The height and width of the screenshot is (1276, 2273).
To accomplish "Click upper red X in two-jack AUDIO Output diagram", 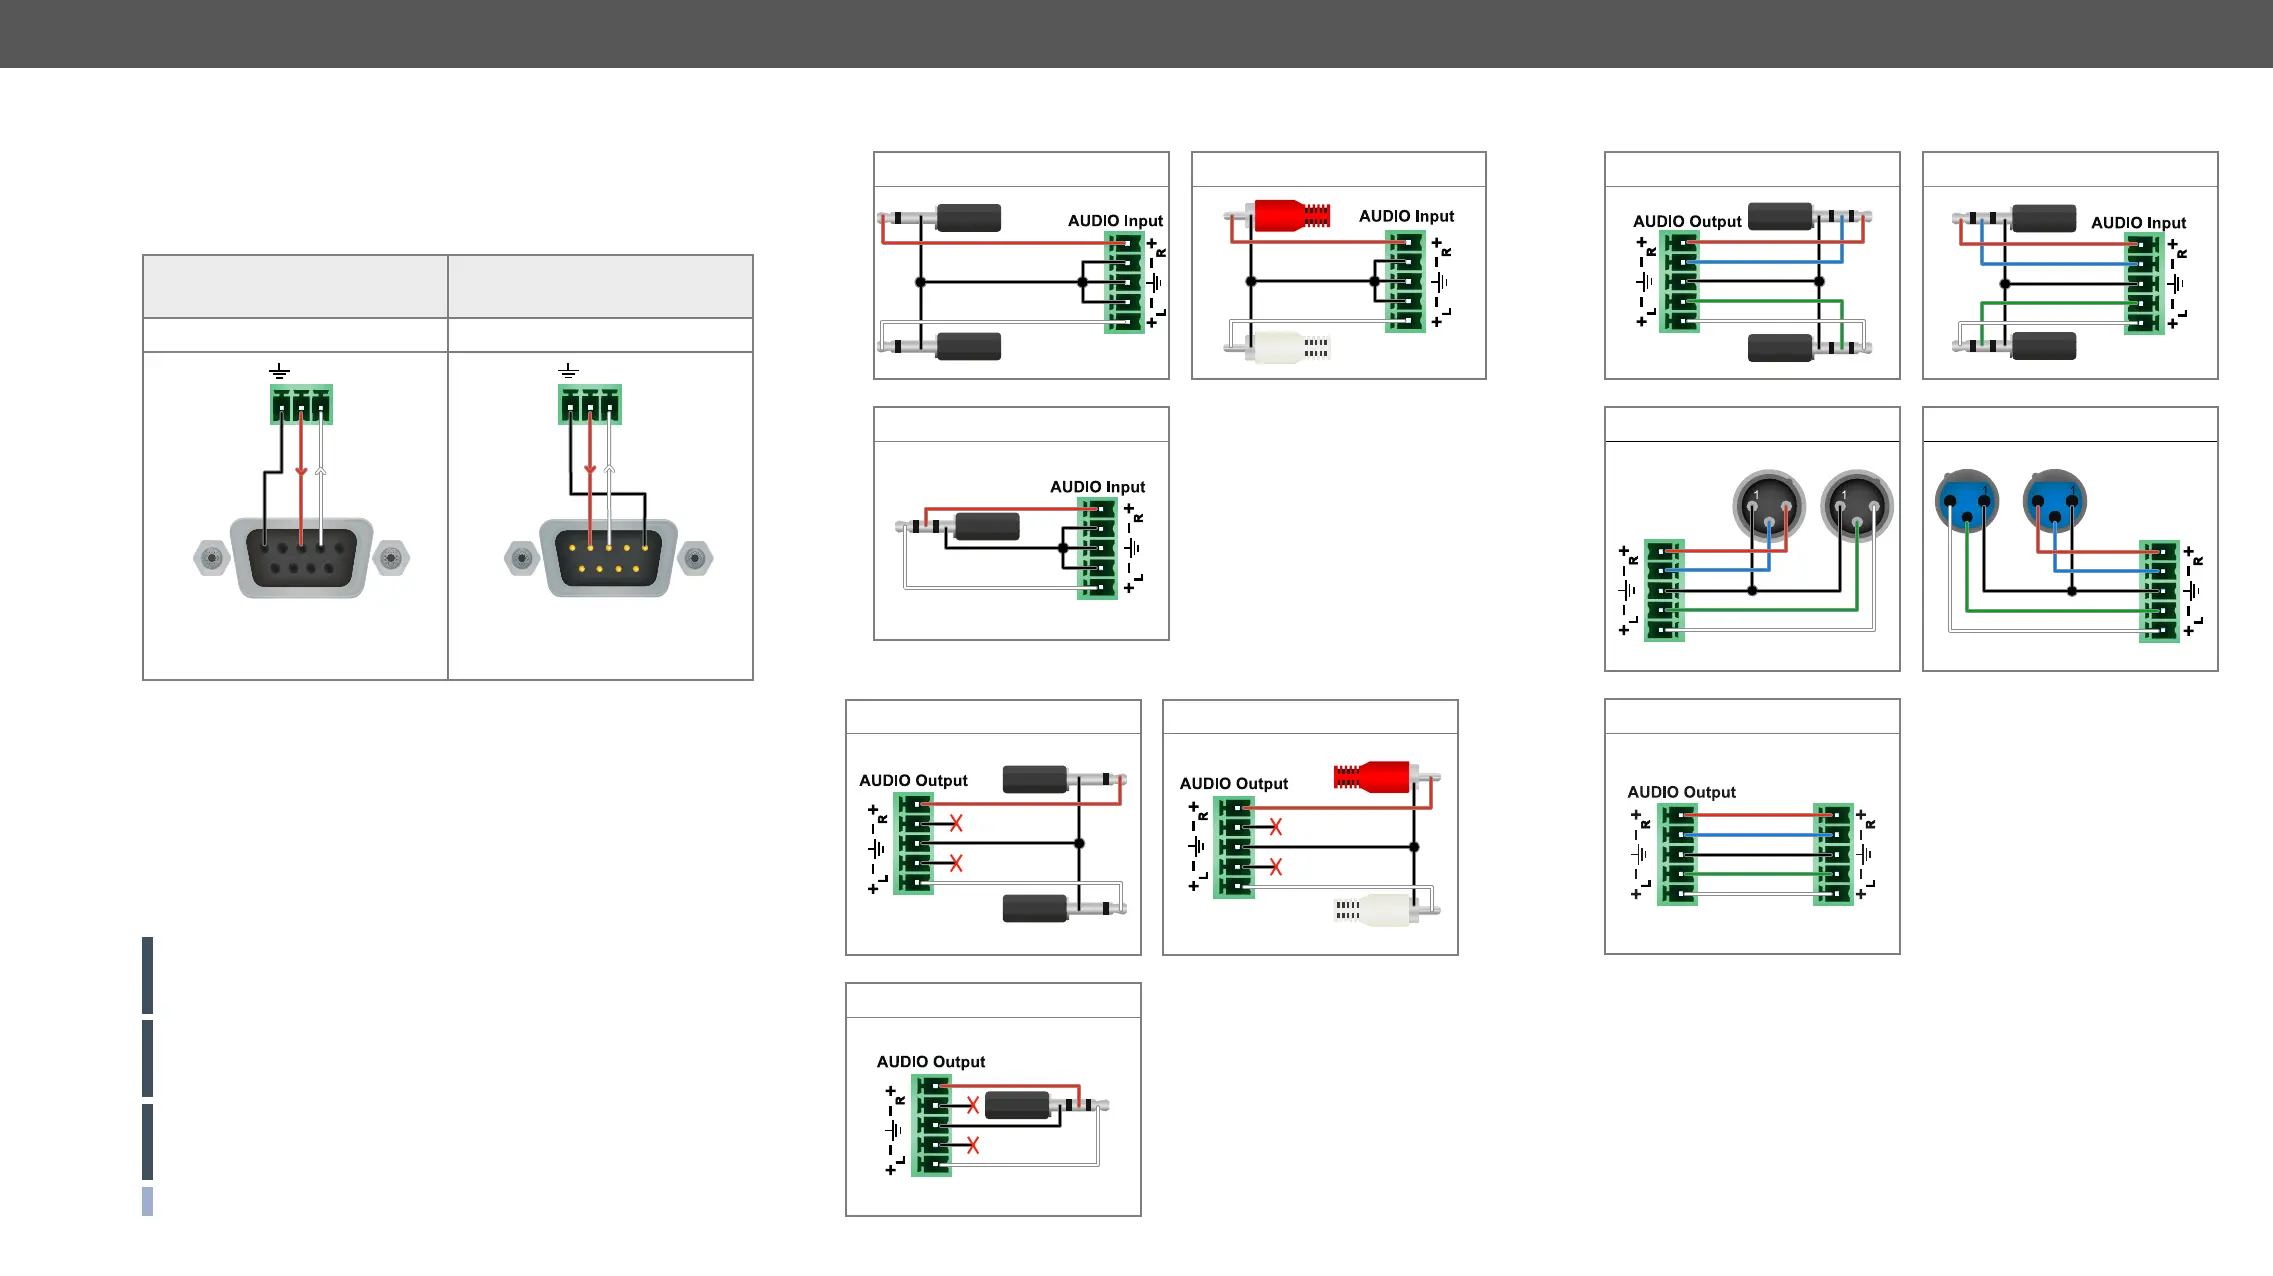I will (956, 823).
